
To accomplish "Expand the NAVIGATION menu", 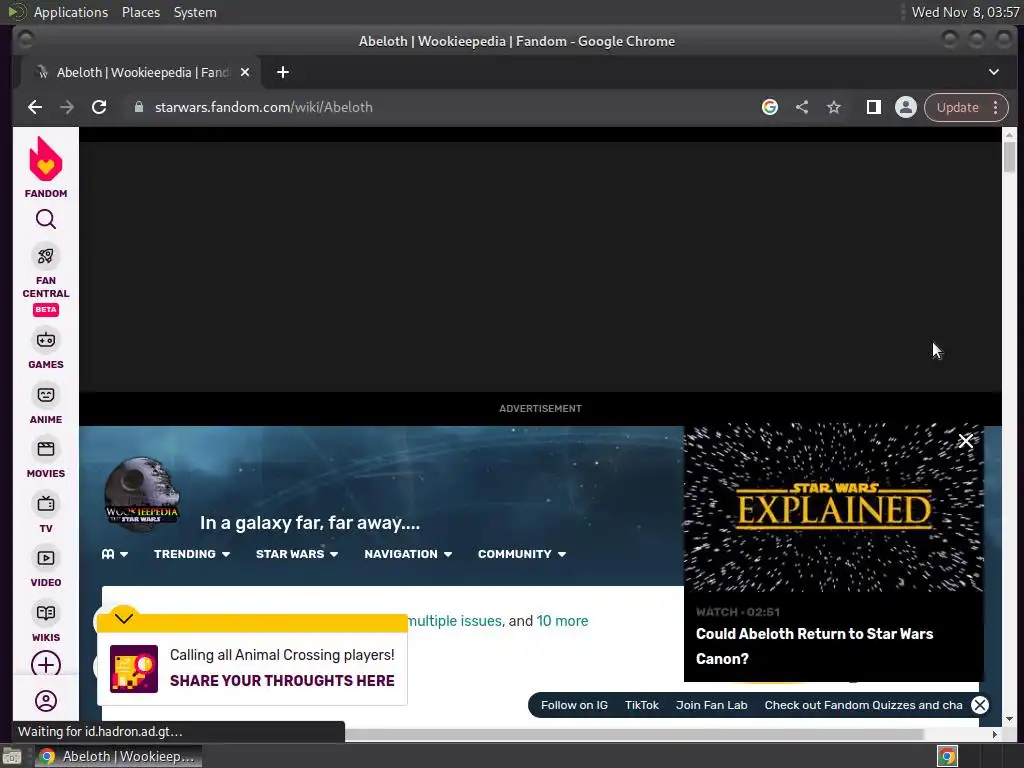I will pos(408,554).
